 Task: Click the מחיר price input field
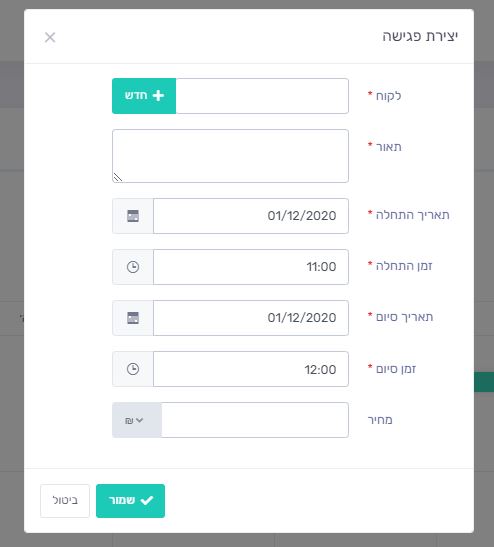click(x=255, y=420)
